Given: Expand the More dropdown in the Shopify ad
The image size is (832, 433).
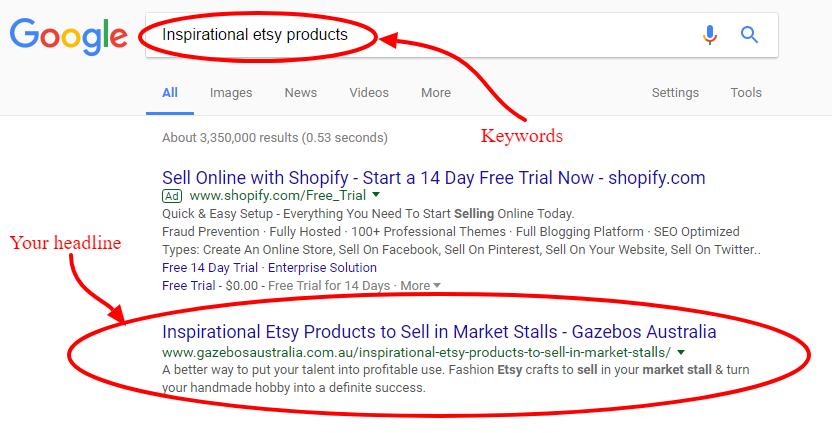Looking at the screenshot, I should tap(420, 285).
